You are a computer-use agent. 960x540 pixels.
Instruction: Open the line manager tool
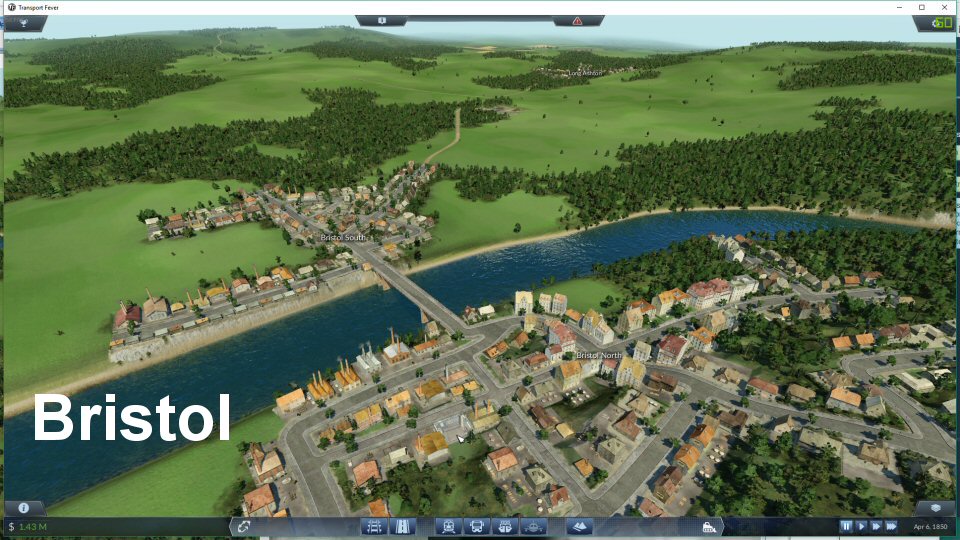pyautogui.click(x=244, y=527)
